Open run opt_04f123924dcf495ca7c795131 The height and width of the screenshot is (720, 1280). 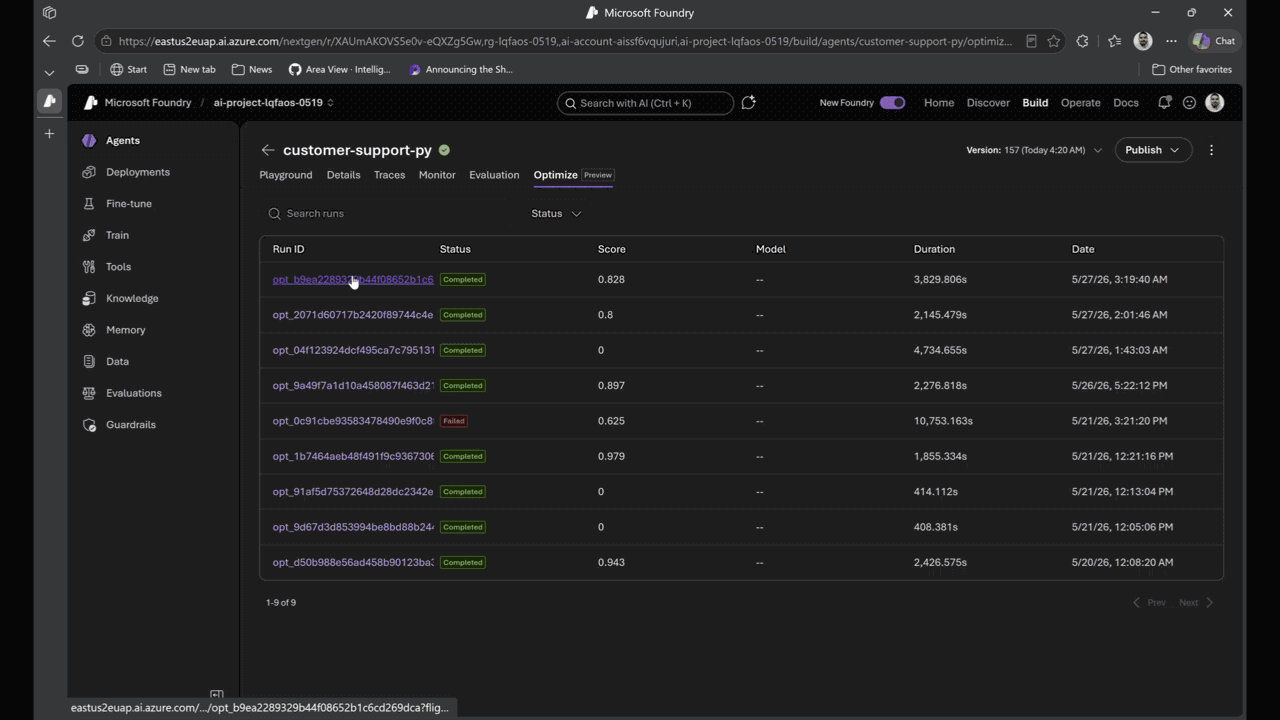[x=353, y=350]
